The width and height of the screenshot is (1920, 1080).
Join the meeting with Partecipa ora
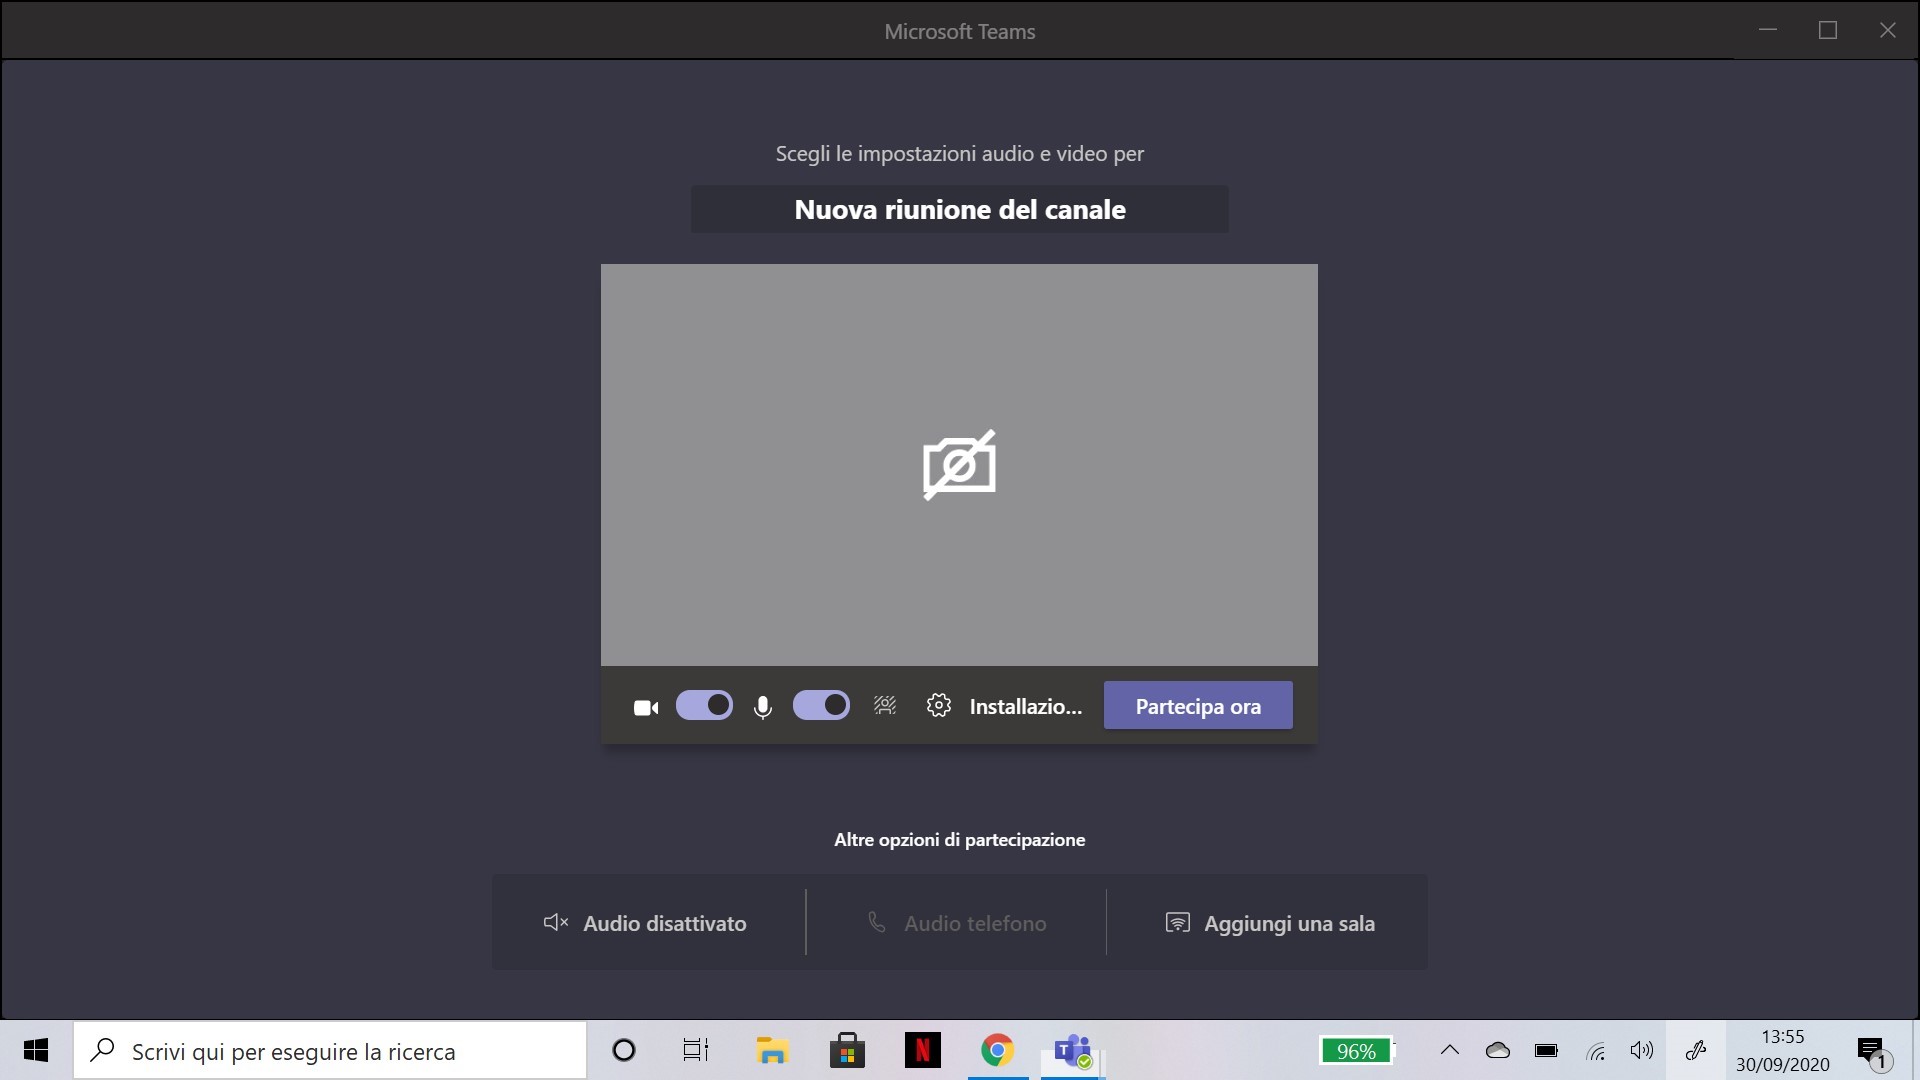point(1198,706)
